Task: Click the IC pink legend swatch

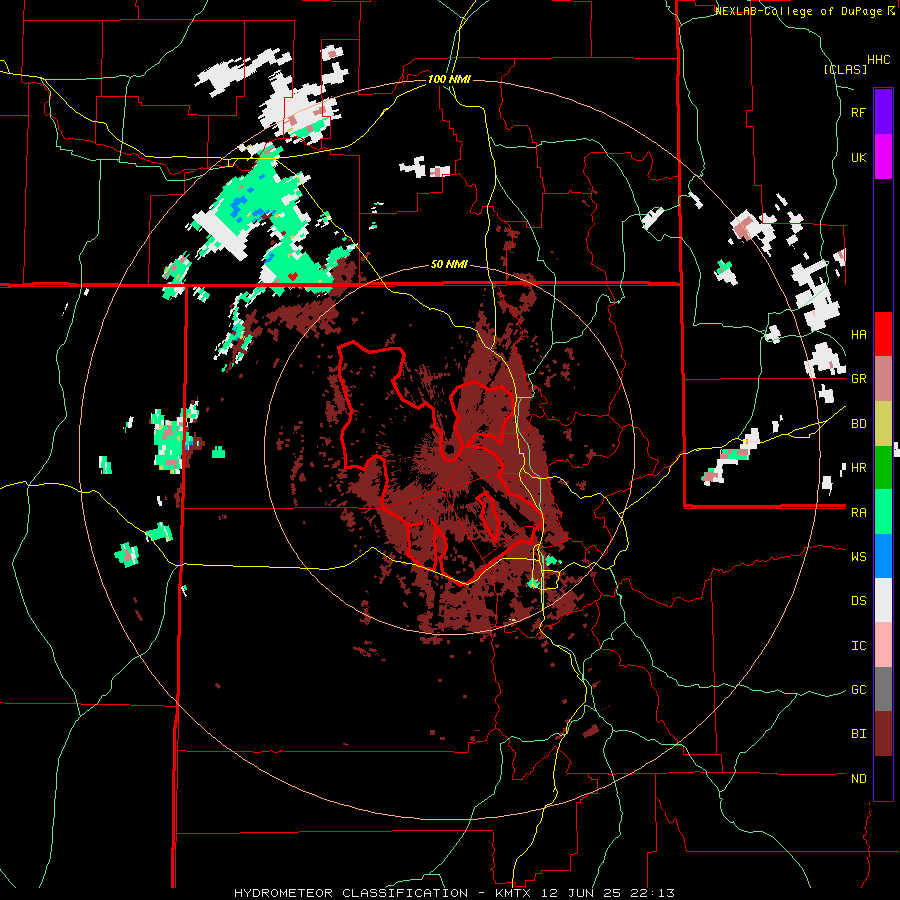Action: (883, 645)
